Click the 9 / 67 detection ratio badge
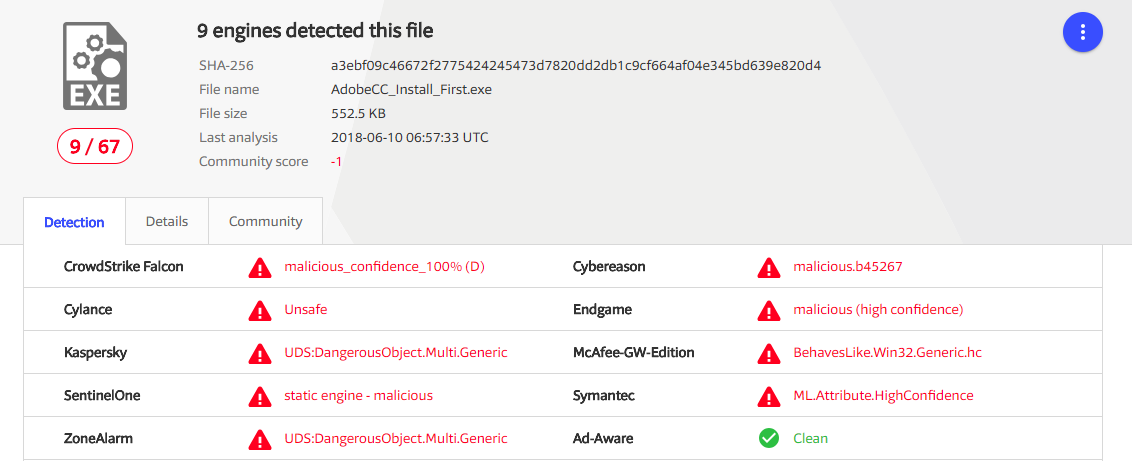Viewport: 1132px width, 461px height. click(95, 147)
